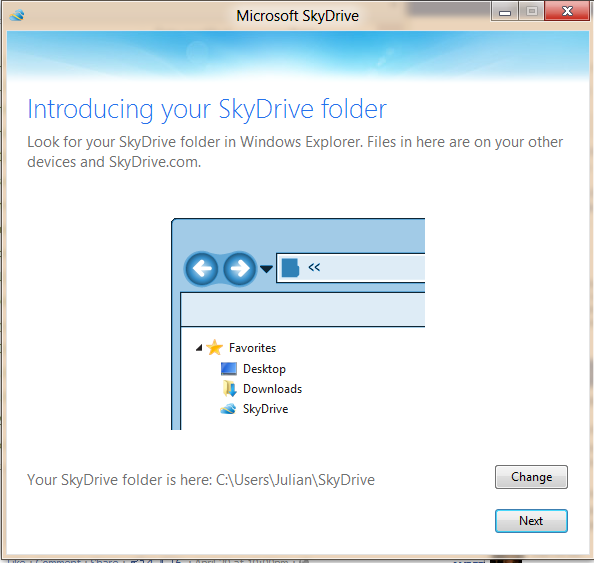Screen dimensions: 594x563
Task: Click the Desktop icon in Favorites
Action: click(x=229, y=369)
